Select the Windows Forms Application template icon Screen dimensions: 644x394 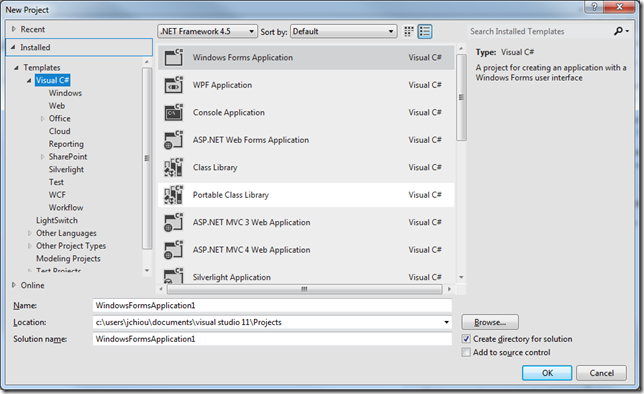[x=174, y=58]
